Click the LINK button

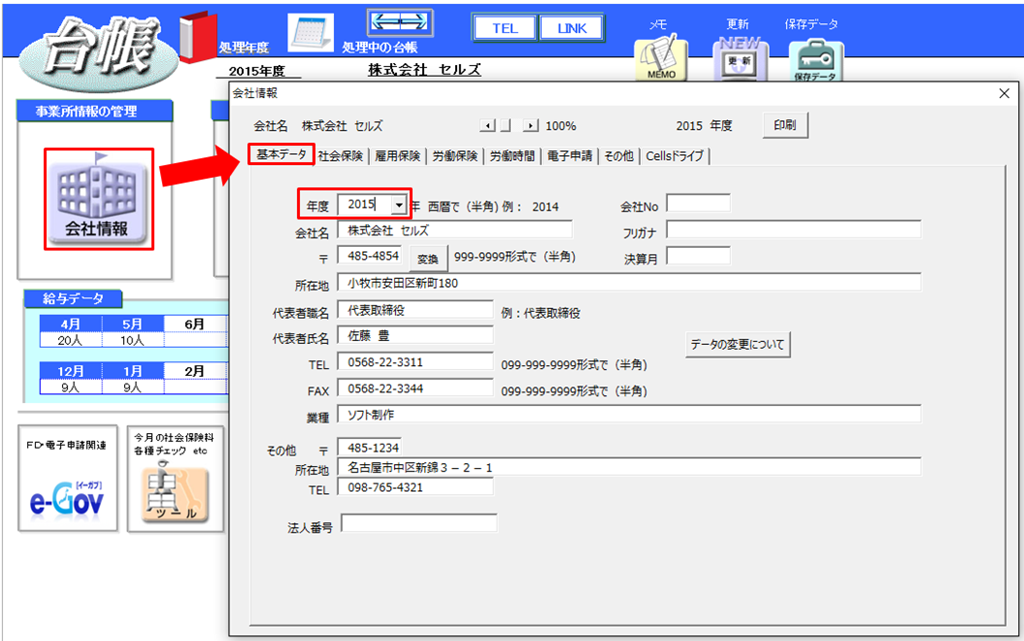(571, 28)
